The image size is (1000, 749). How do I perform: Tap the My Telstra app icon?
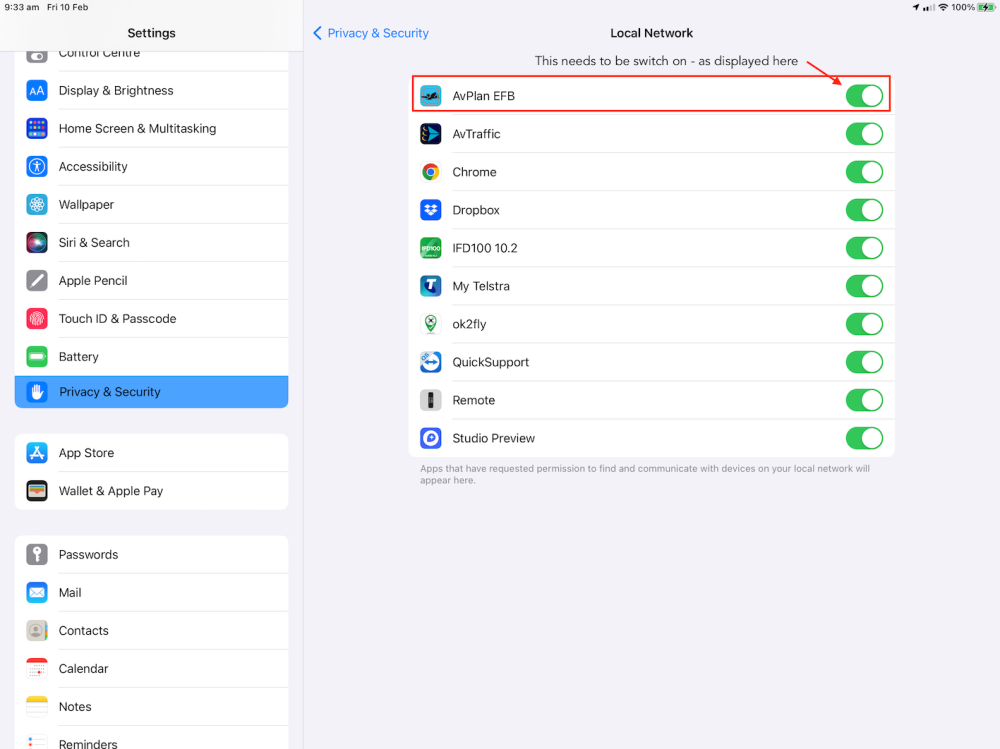(431, 286)
